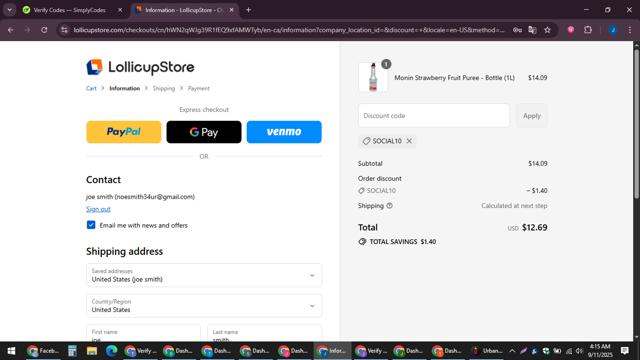This screenshot has height=360, width=640.
Task: Focus the First name field
Action: point(143,333)
